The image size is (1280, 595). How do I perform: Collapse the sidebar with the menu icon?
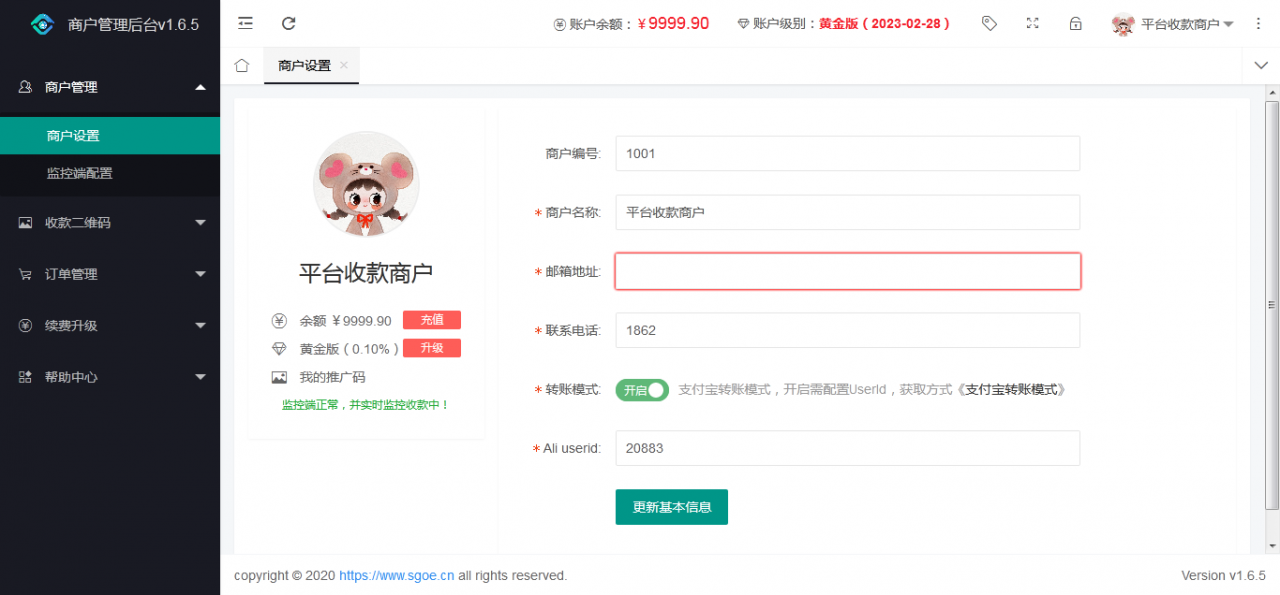click(x=245, y=22)
